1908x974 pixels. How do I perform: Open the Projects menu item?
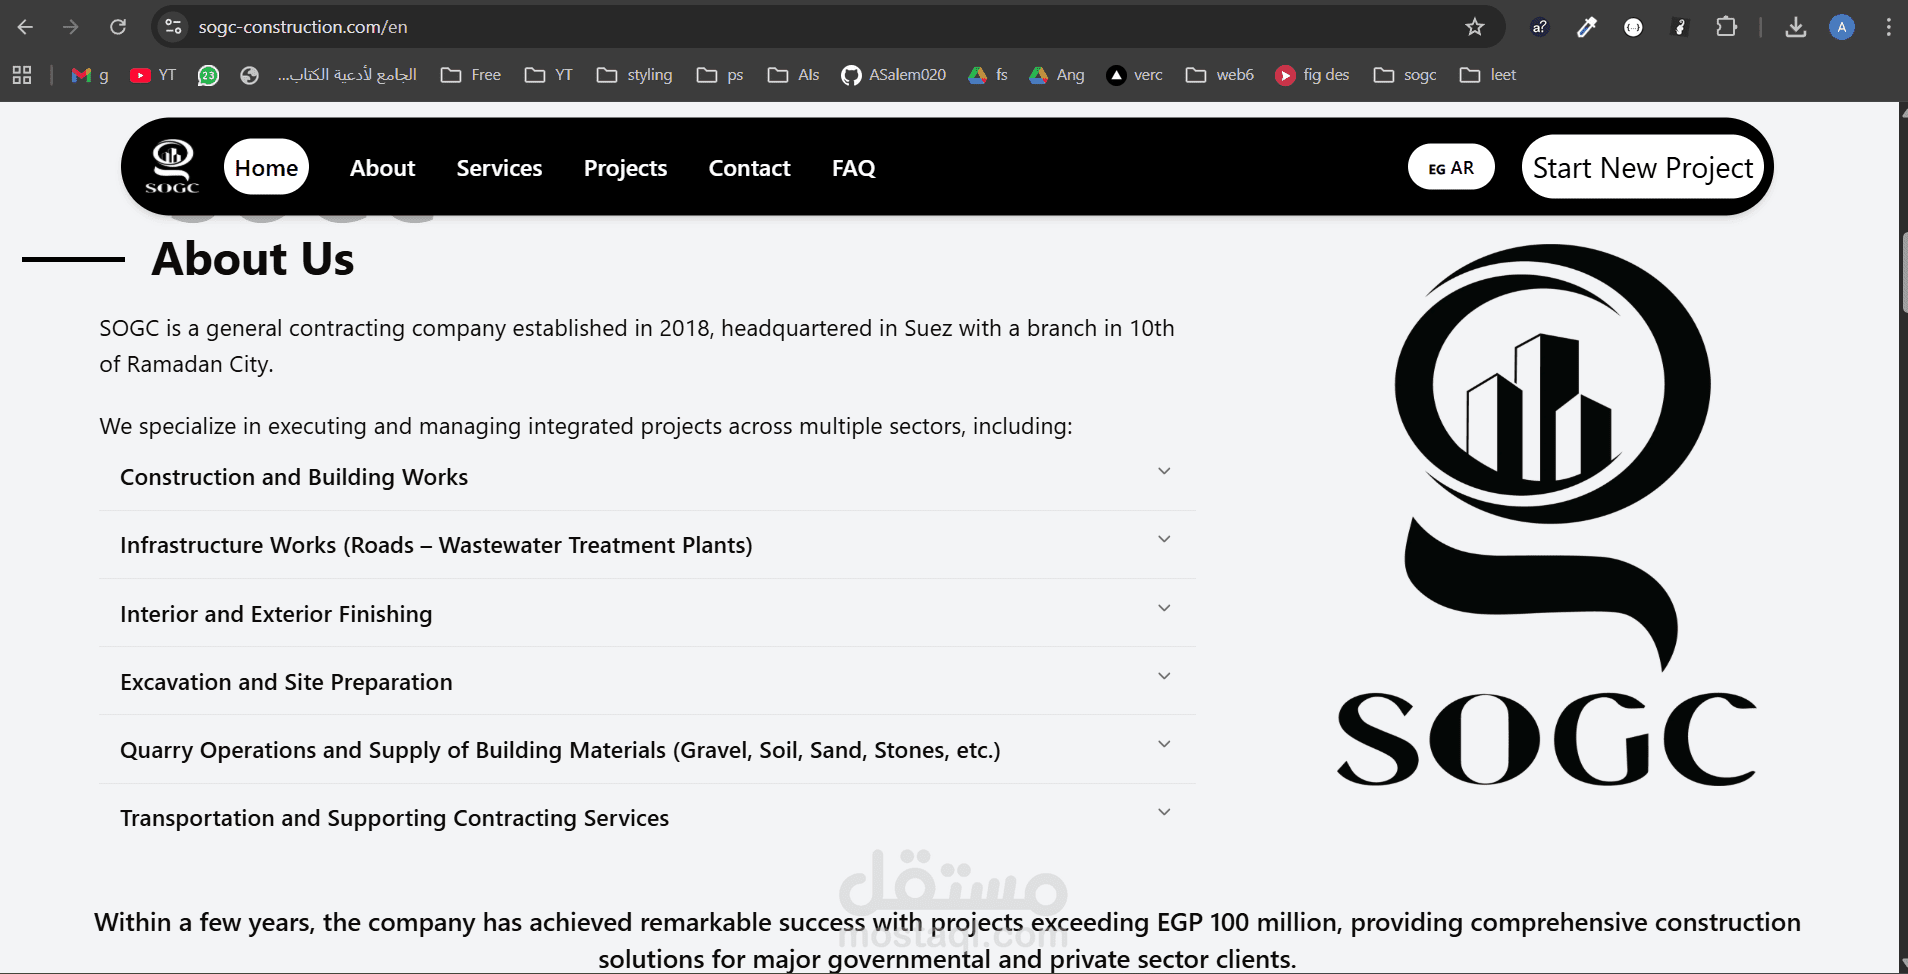pos(625,168)
